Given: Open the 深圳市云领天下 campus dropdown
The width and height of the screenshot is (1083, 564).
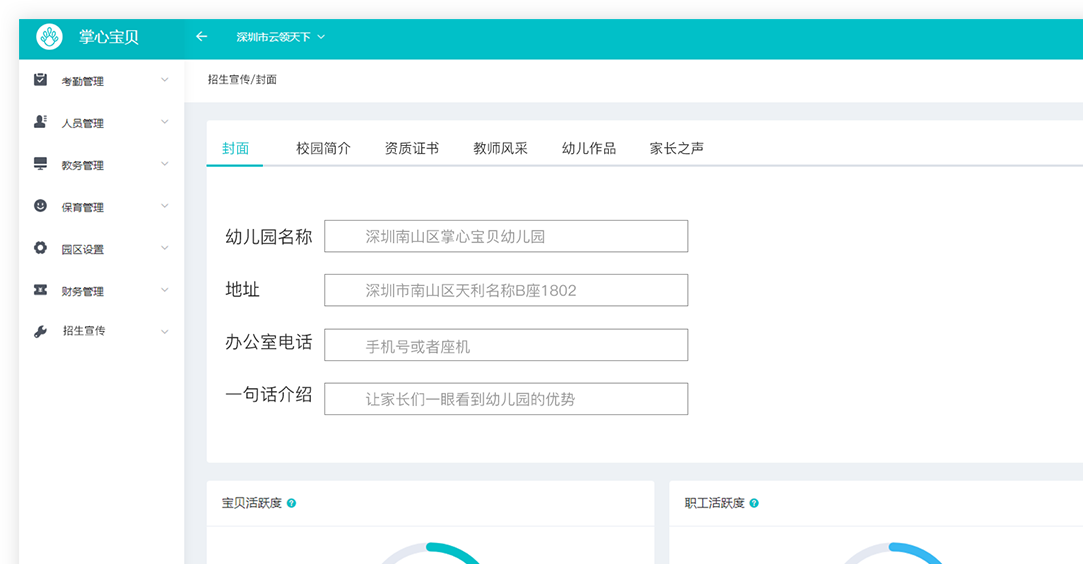Looking at the screenshot, I should click(280, 37).
